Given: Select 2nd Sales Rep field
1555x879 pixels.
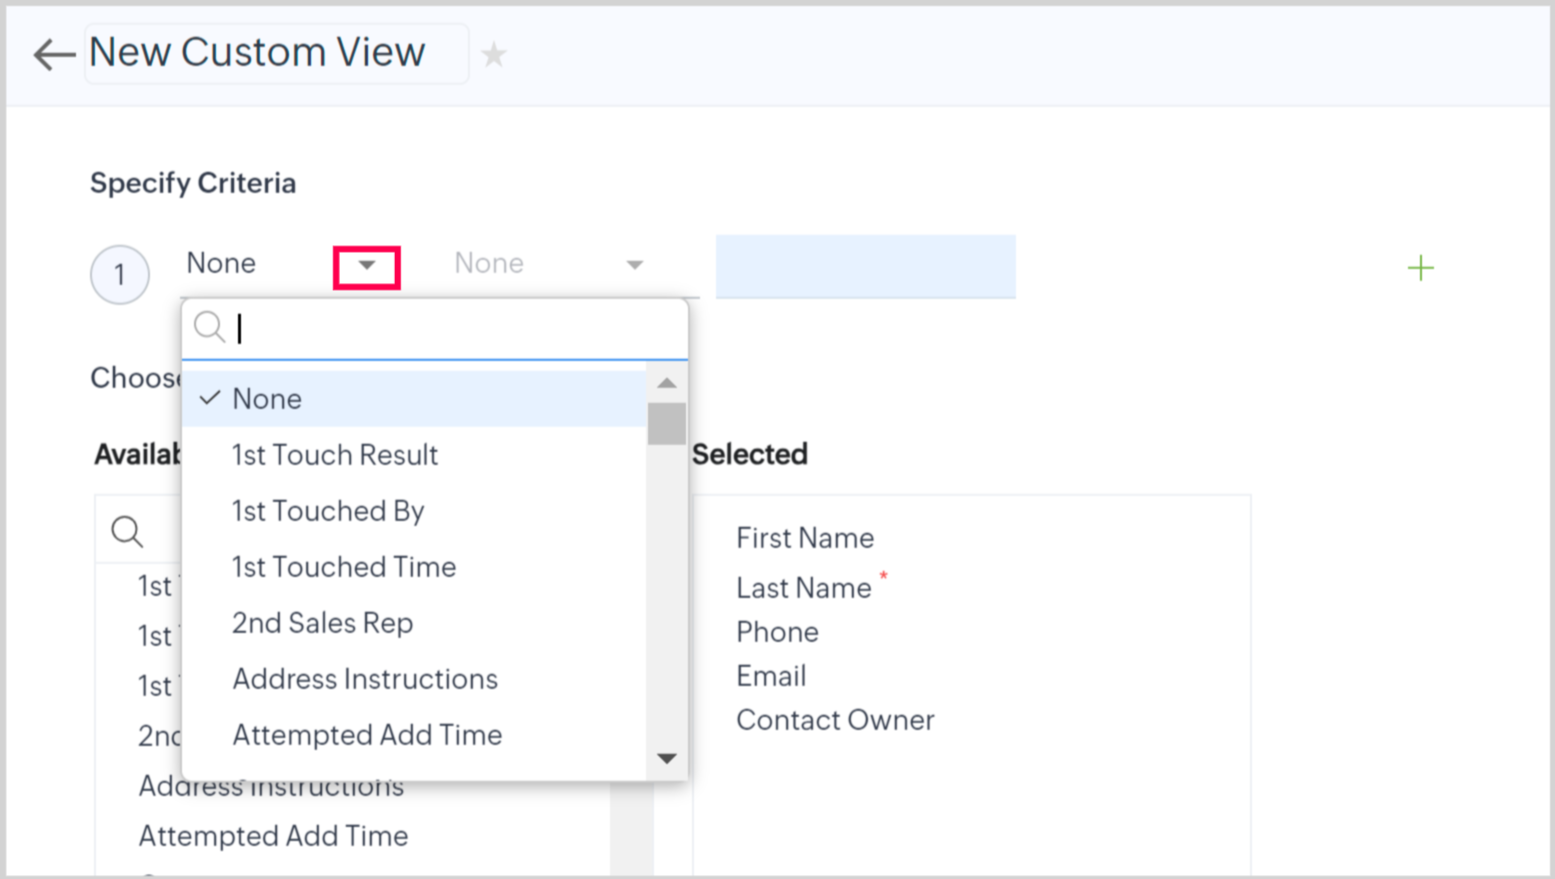Looking at the screenshot, I should click(x=322, y=623).
